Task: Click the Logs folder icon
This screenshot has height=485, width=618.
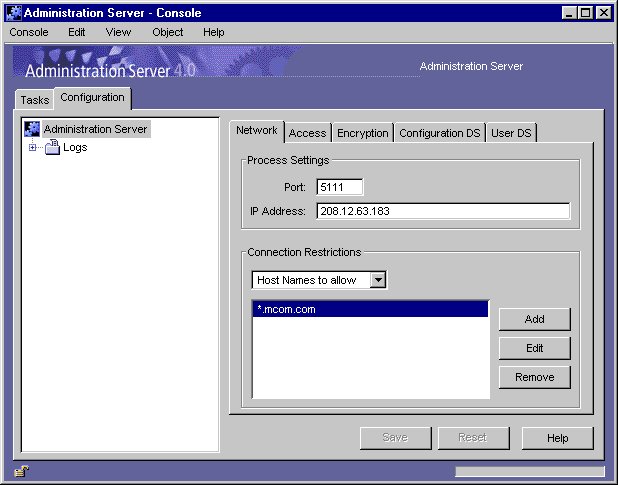Action: pos(52,147)
